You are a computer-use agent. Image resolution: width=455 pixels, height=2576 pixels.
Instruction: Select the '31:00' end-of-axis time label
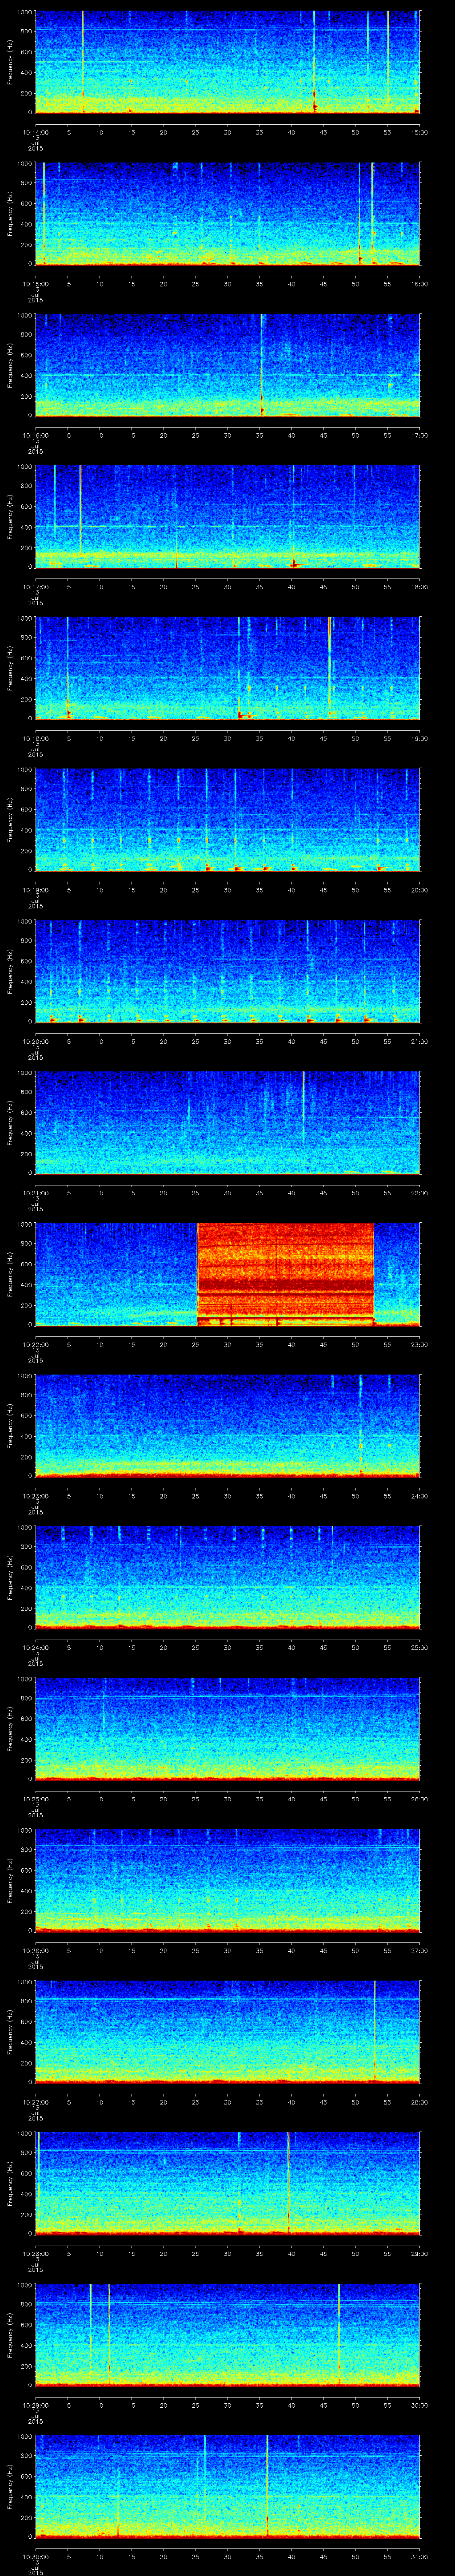(420, 2556)
